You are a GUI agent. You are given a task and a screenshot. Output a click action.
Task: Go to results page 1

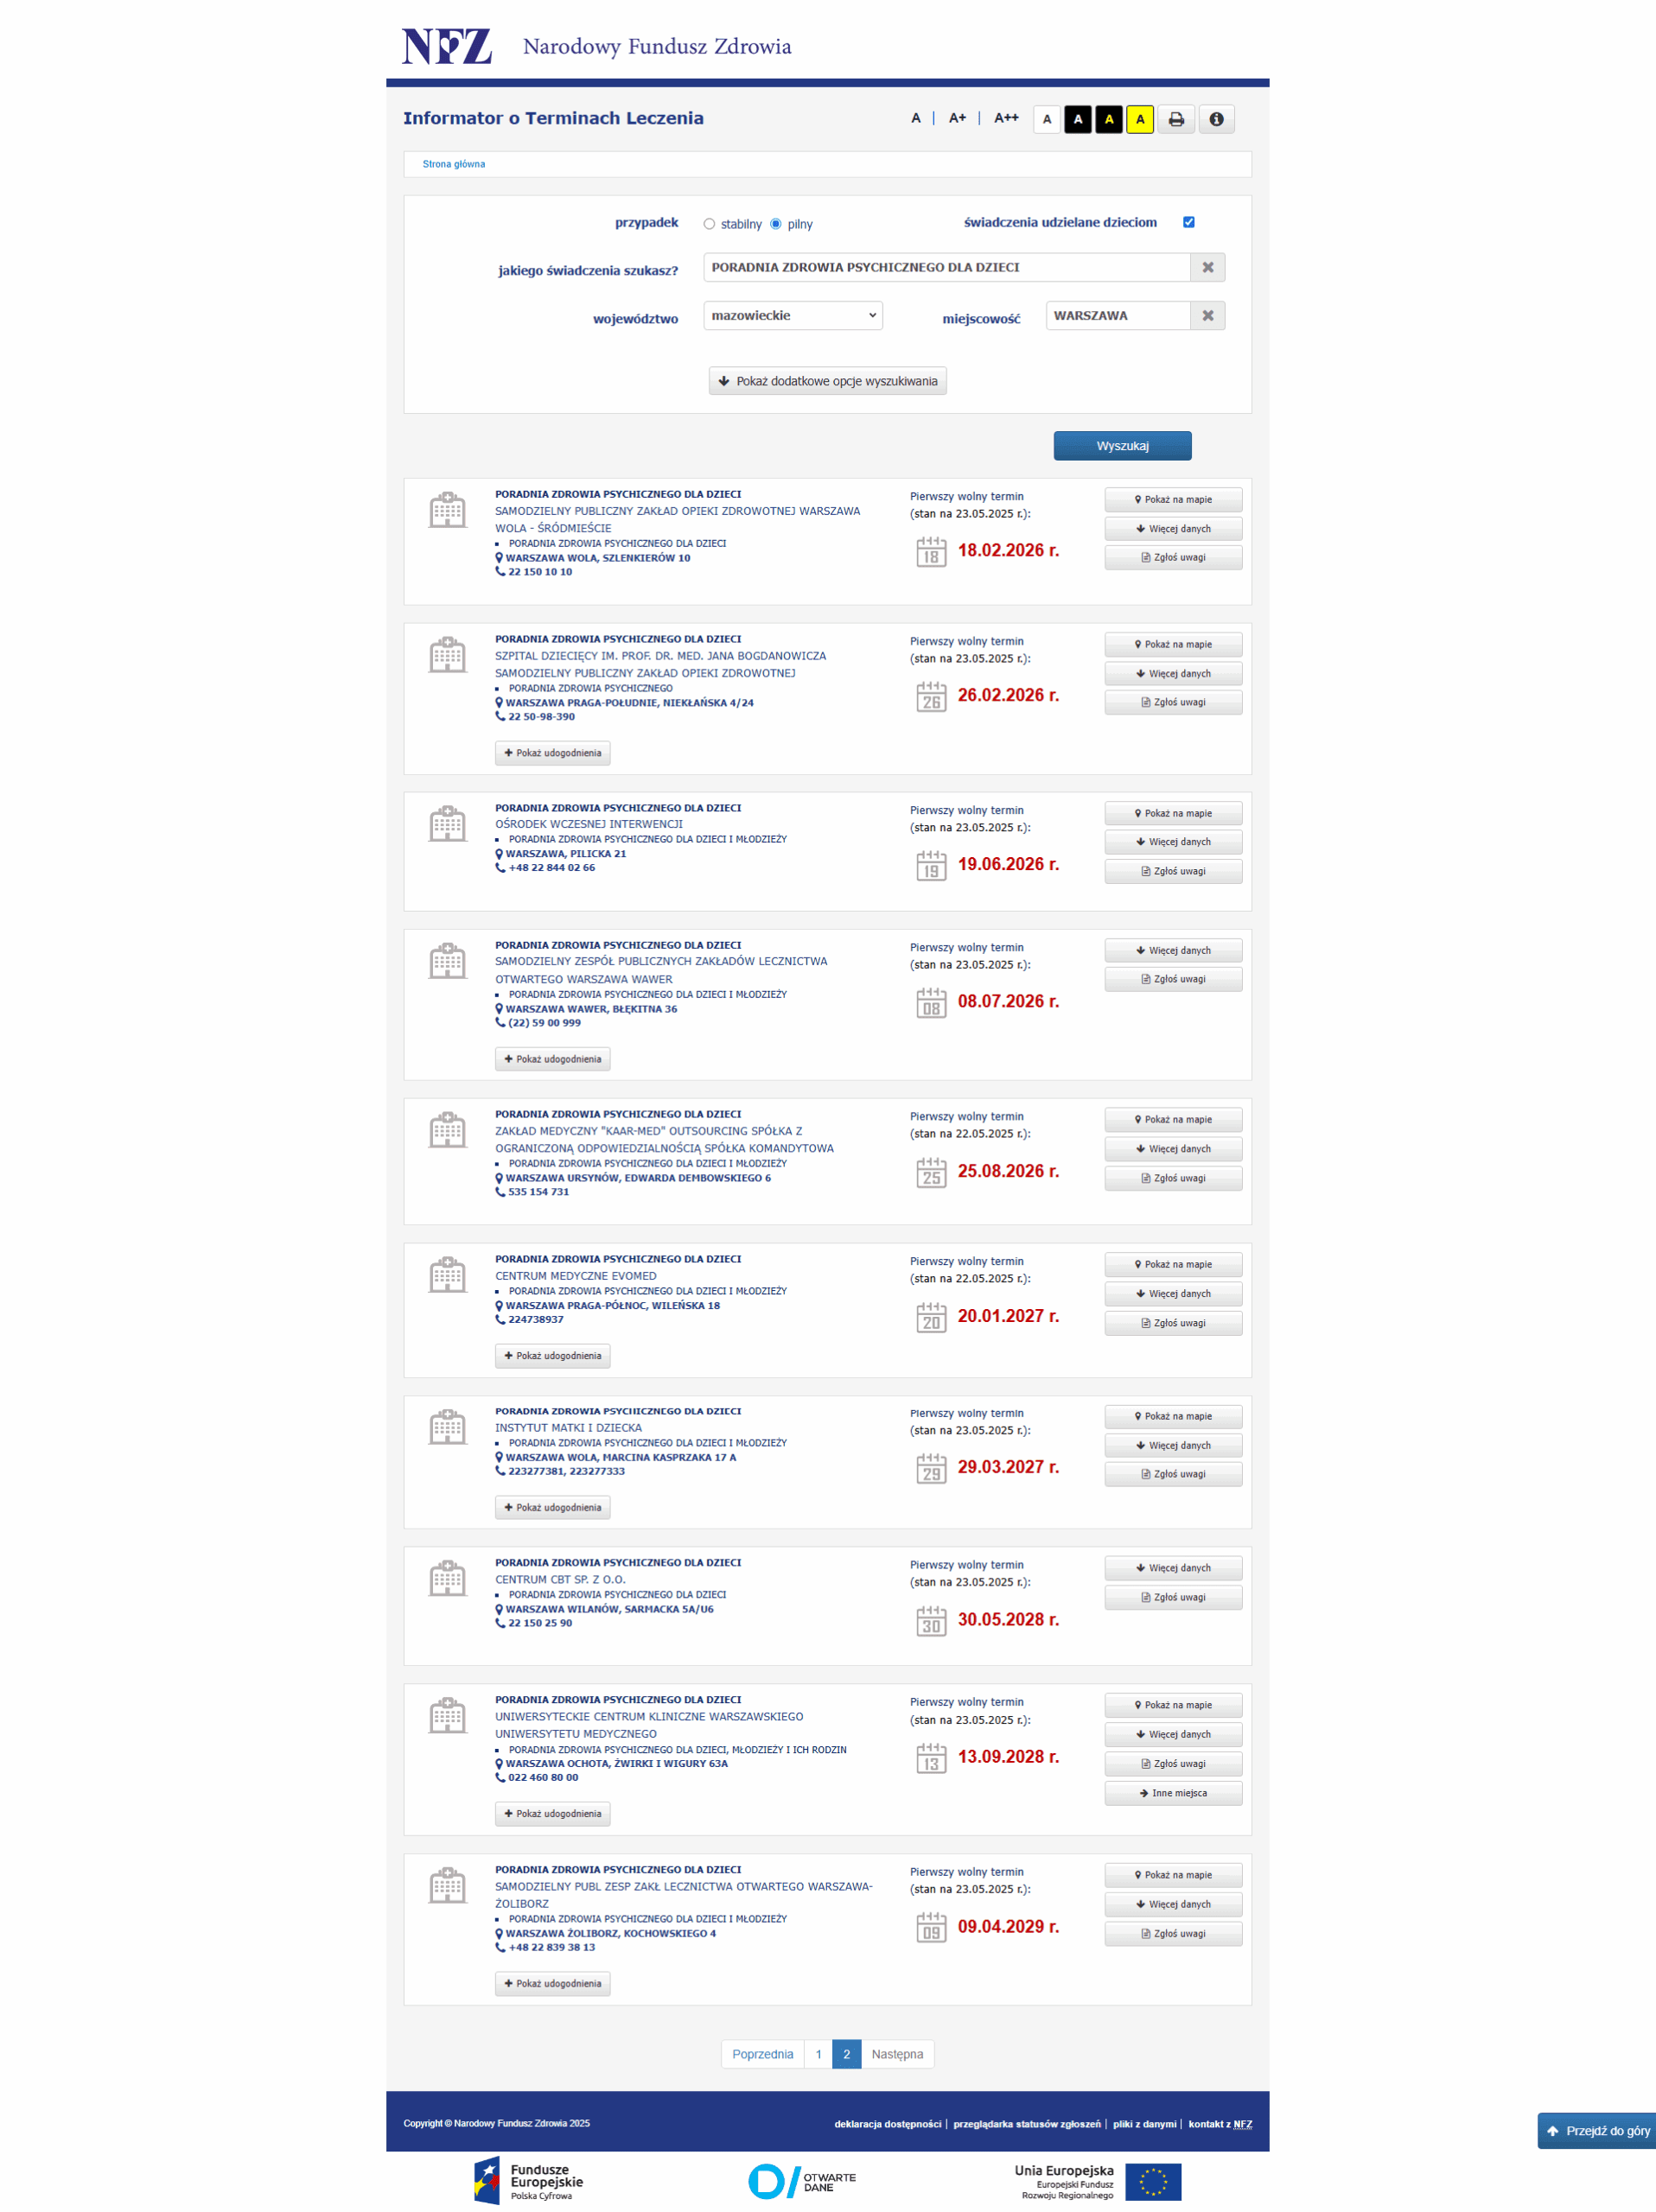[818, 2054]
